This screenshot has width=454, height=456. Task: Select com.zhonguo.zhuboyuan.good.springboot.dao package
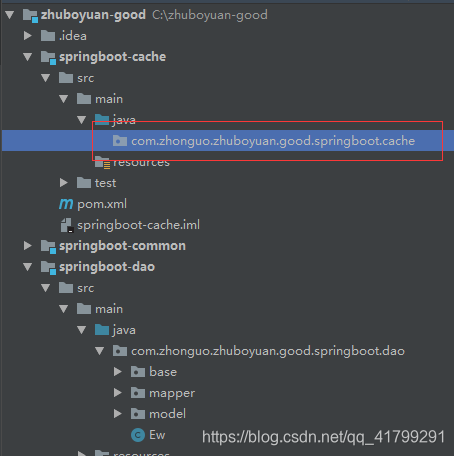coord(268,351)
